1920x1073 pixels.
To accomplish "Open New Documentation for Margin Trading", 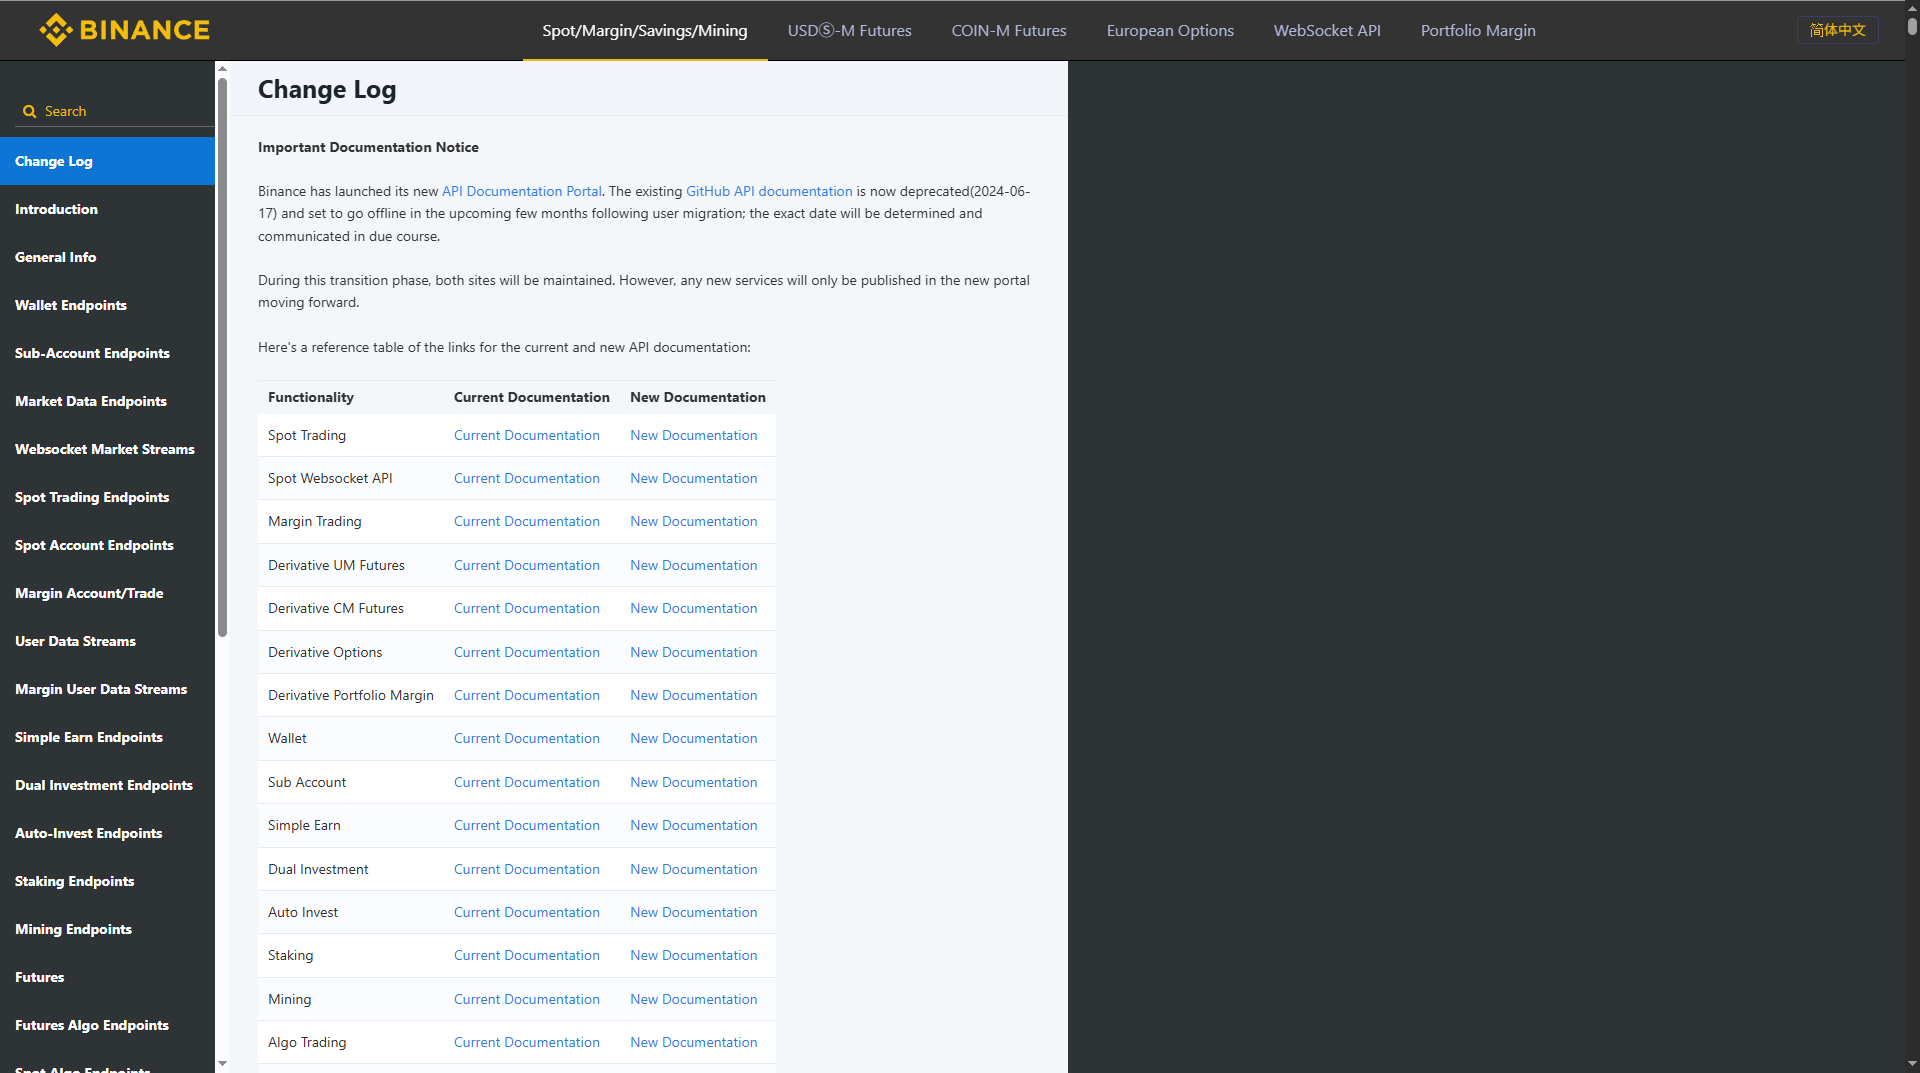I will [x=693, y=522].
